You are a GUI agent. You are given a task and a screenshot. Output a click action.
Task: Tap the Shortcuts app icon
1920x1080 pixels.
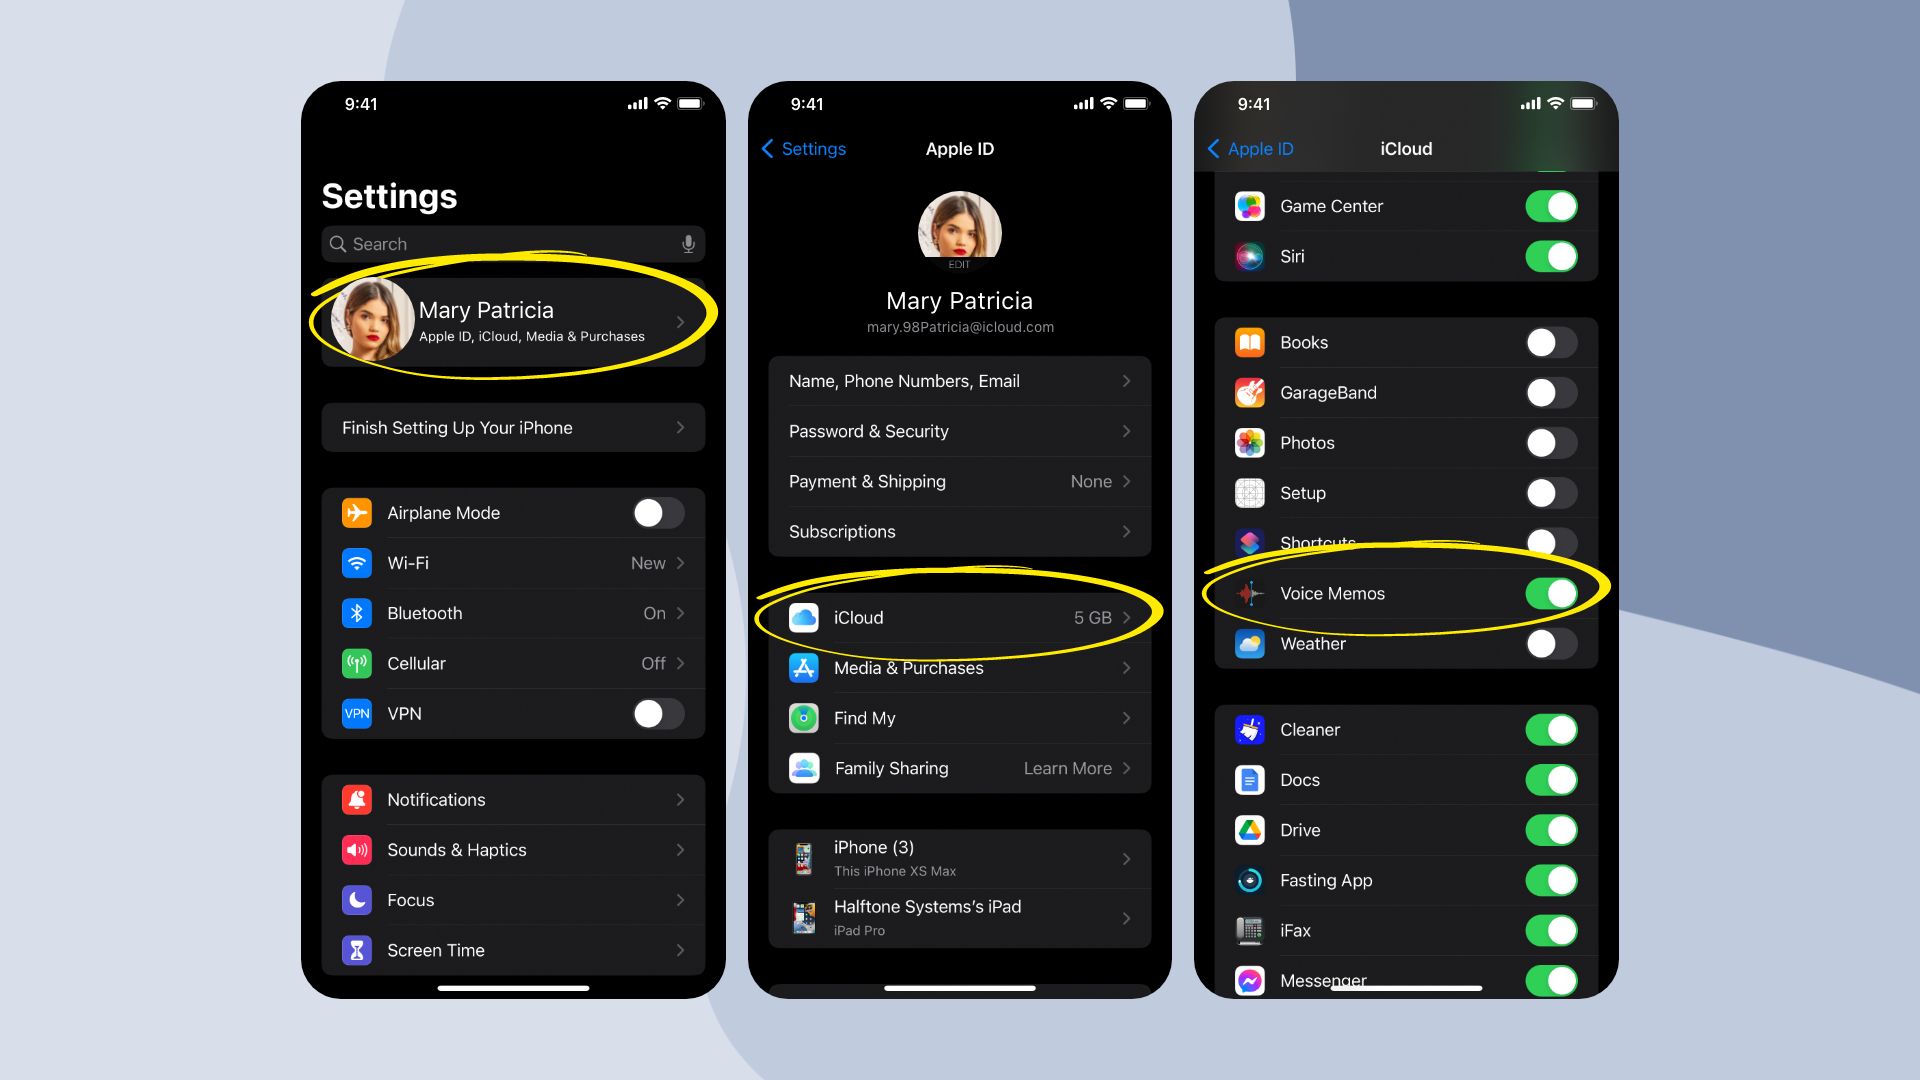click(x=1250, y=542)
